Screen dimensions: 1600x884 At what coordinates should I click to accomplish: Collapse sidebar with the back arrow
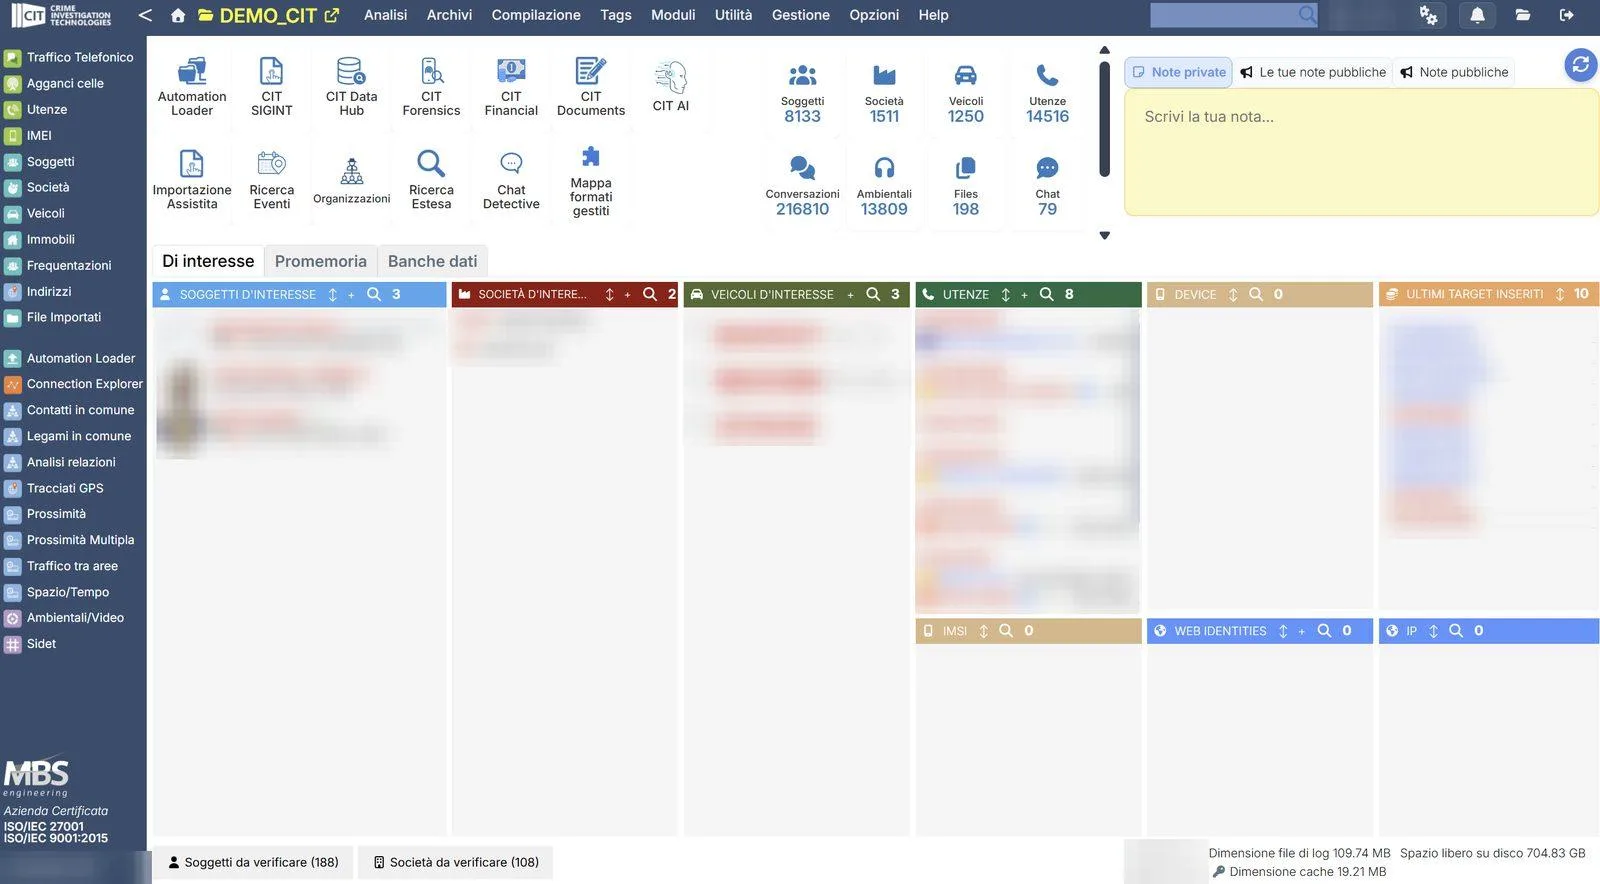(x=145, y=15)
